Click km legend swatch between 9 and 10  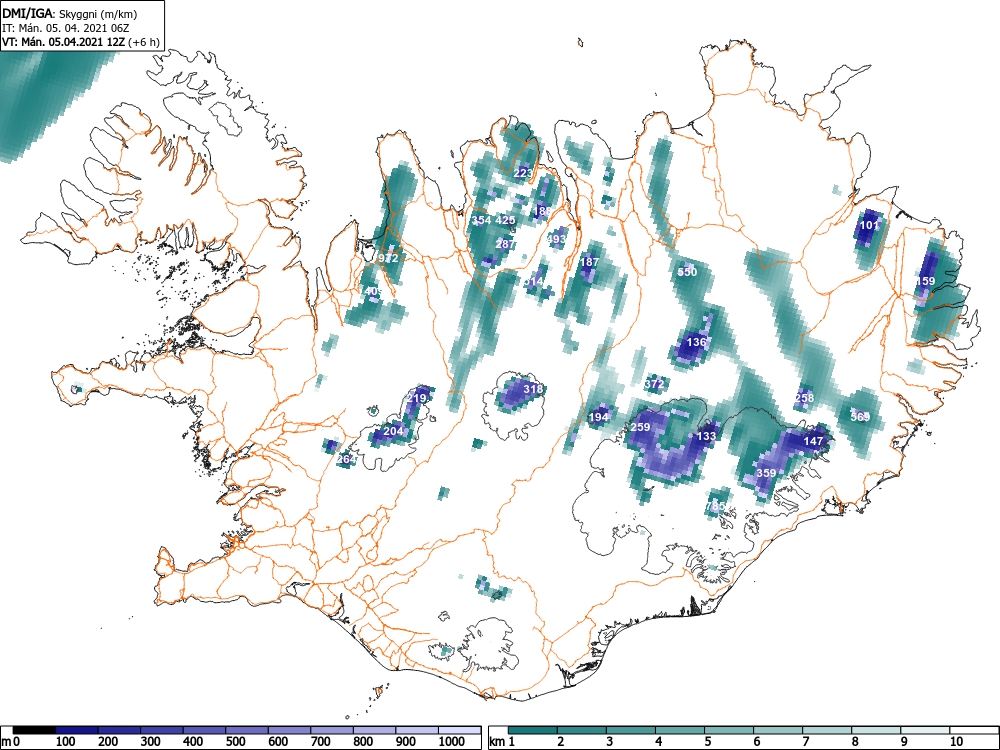(x=925, y=730)
